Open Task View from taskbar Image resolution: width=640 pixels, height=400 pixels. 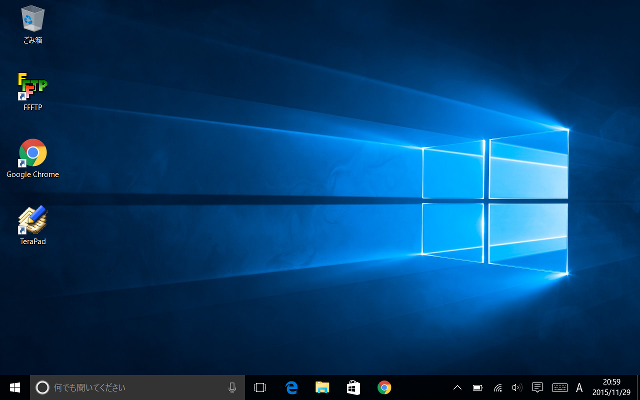point(260,387)
